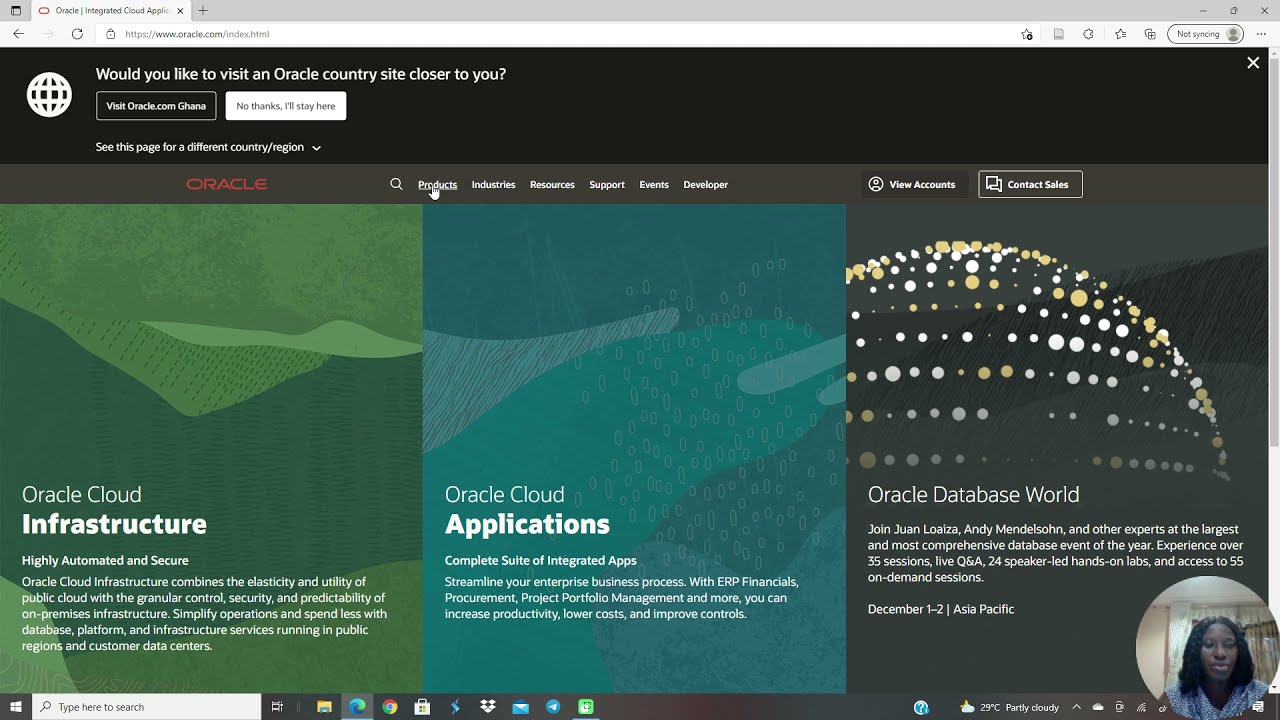Open the 29°C Partly cloudy weather widget
The width and height of the screenshot is (1280, 720).
tap(1008, 707)
